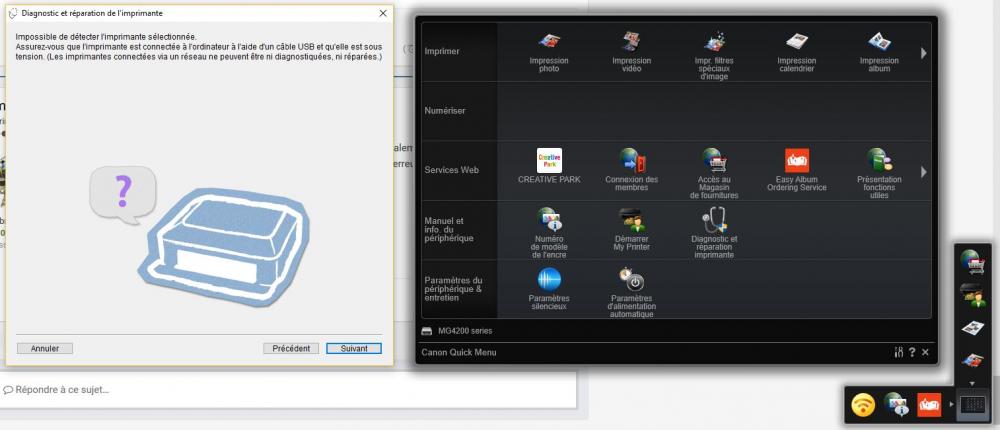Click small right arrow in horizontal shortcut bar
The width and height of the screenshot is (1000, 430).
coord(951,404)
